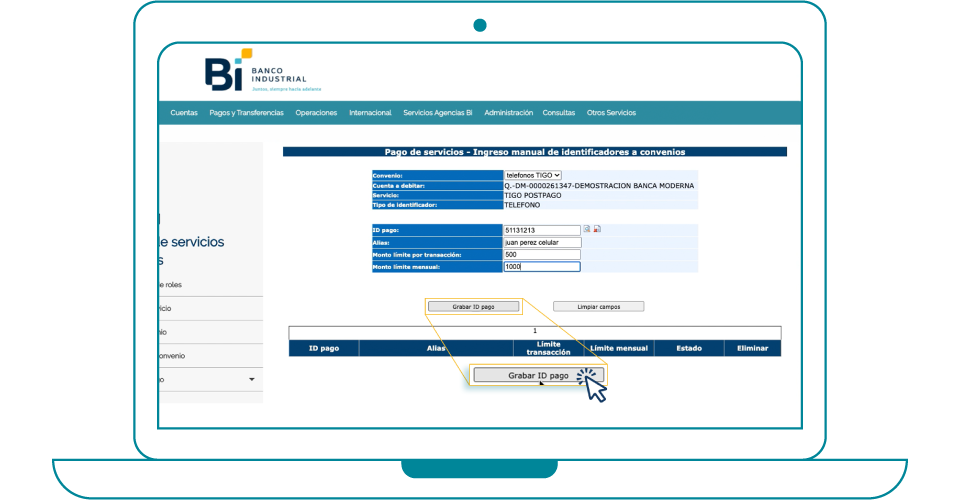960x500 pixels.
Task: Open the Otros Servicios menu
Action: 611,113
